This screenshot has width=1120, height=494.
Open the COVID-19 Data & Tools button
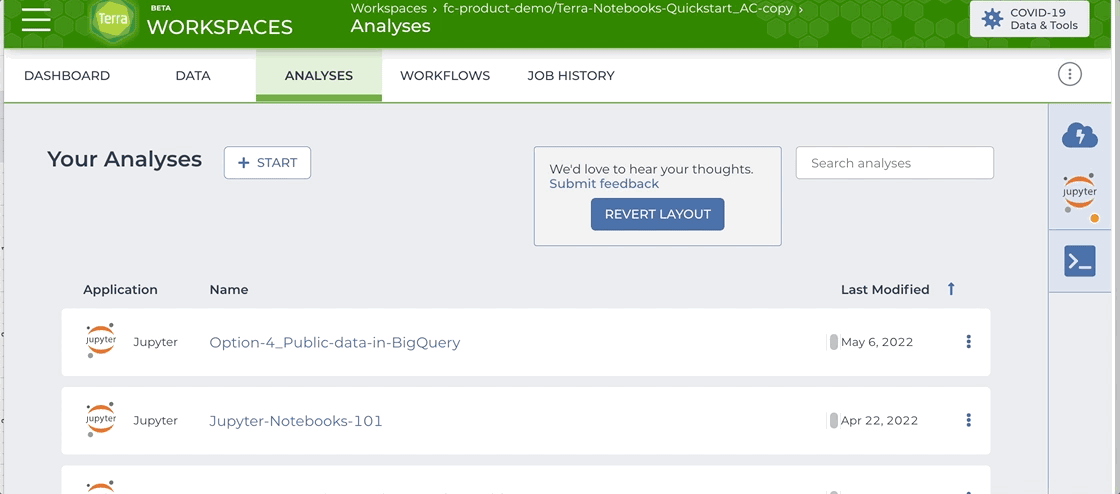[1029, 19]
